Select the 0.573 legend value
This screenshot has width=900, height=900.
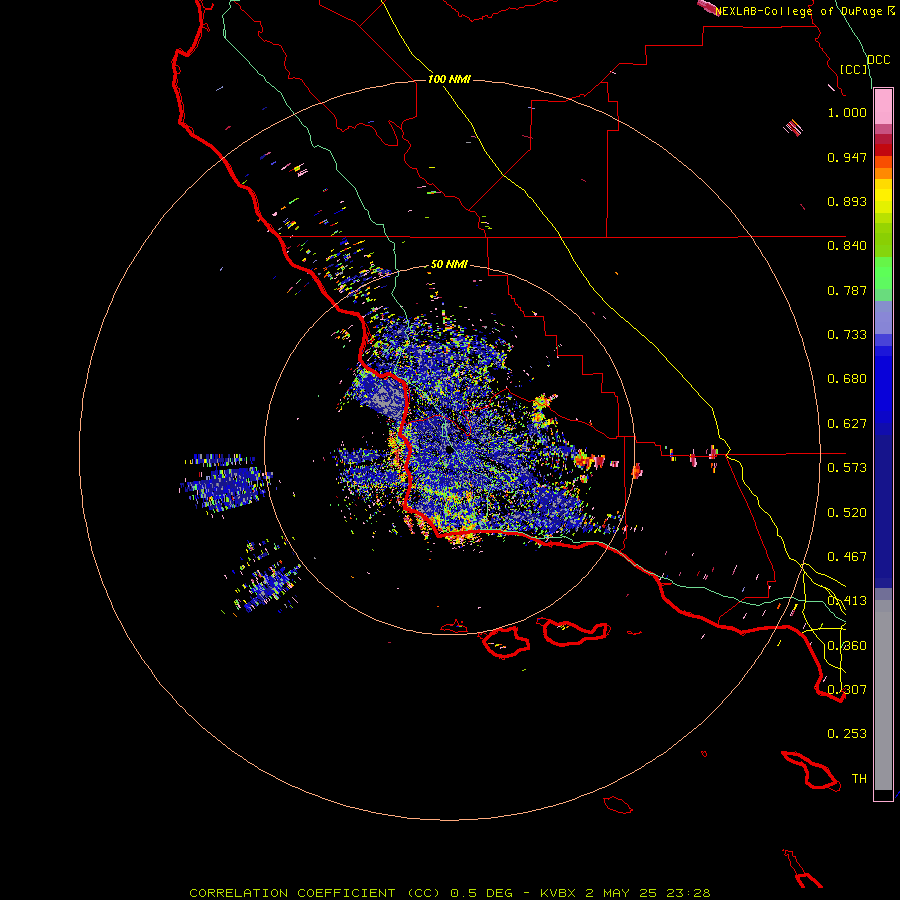click(847, 468)
